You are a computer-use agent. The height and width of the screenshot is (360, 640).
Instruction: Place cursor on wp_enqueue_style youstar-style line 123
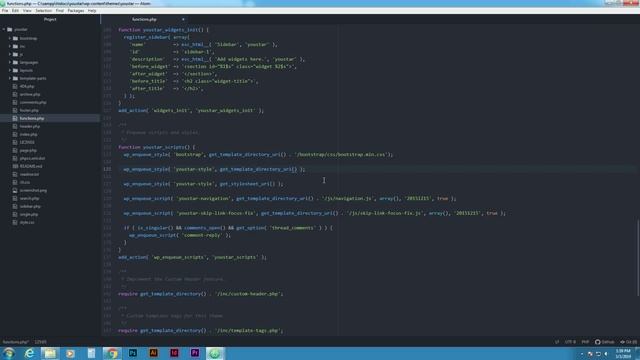214,169
